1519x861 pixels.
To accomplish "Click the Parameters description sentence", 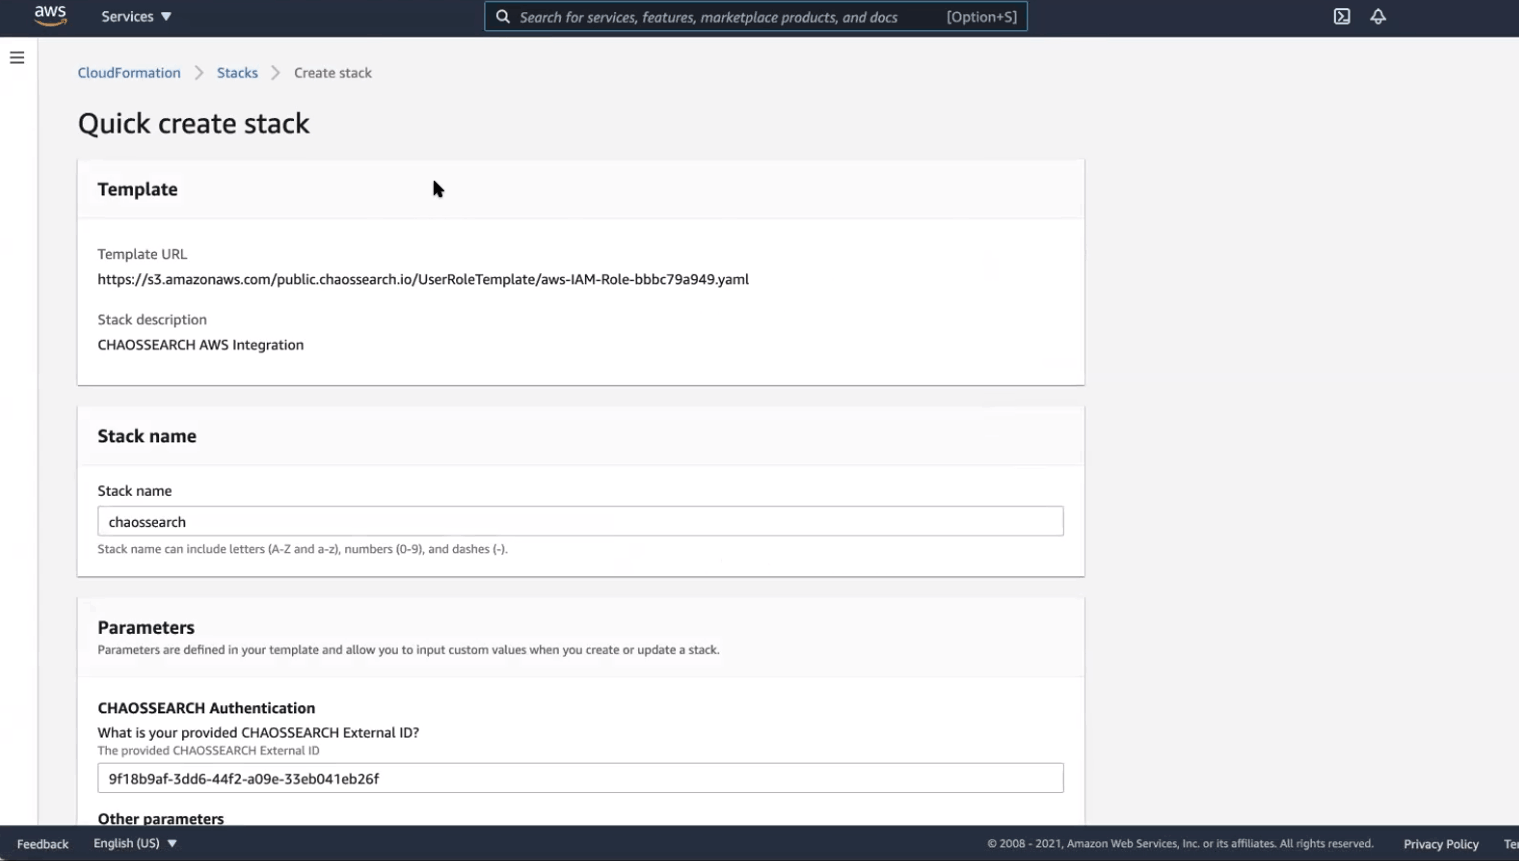I will (408, 650).
